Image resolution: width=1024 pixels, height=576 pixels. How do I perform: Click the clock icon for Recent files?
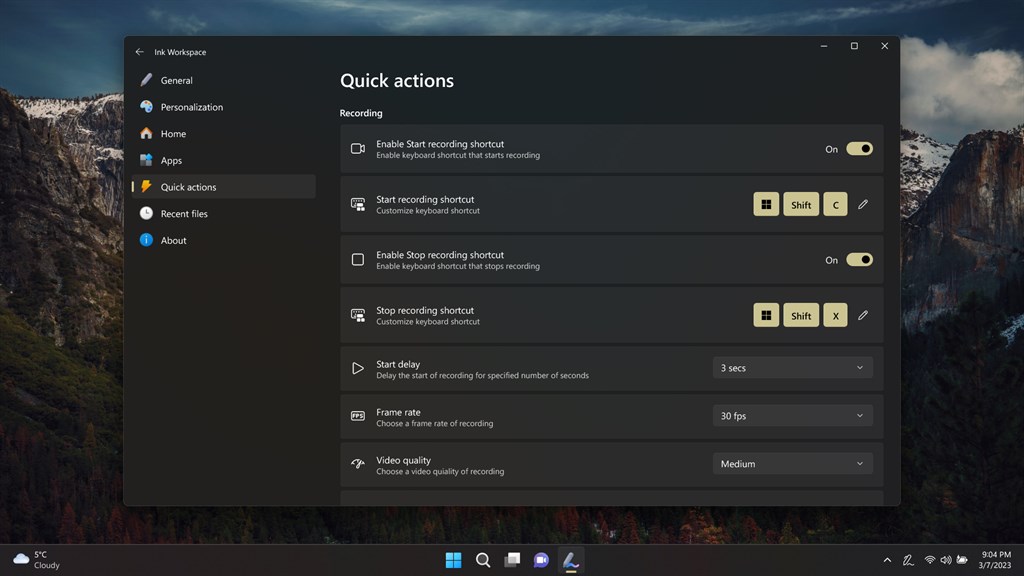(x=146, y=213)
